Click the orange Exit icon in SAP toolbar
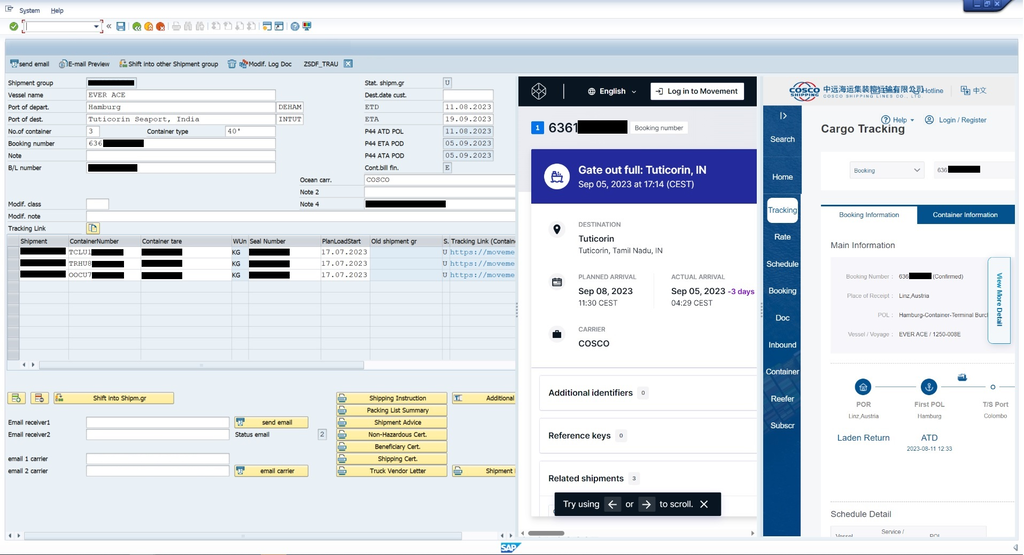 148,26
